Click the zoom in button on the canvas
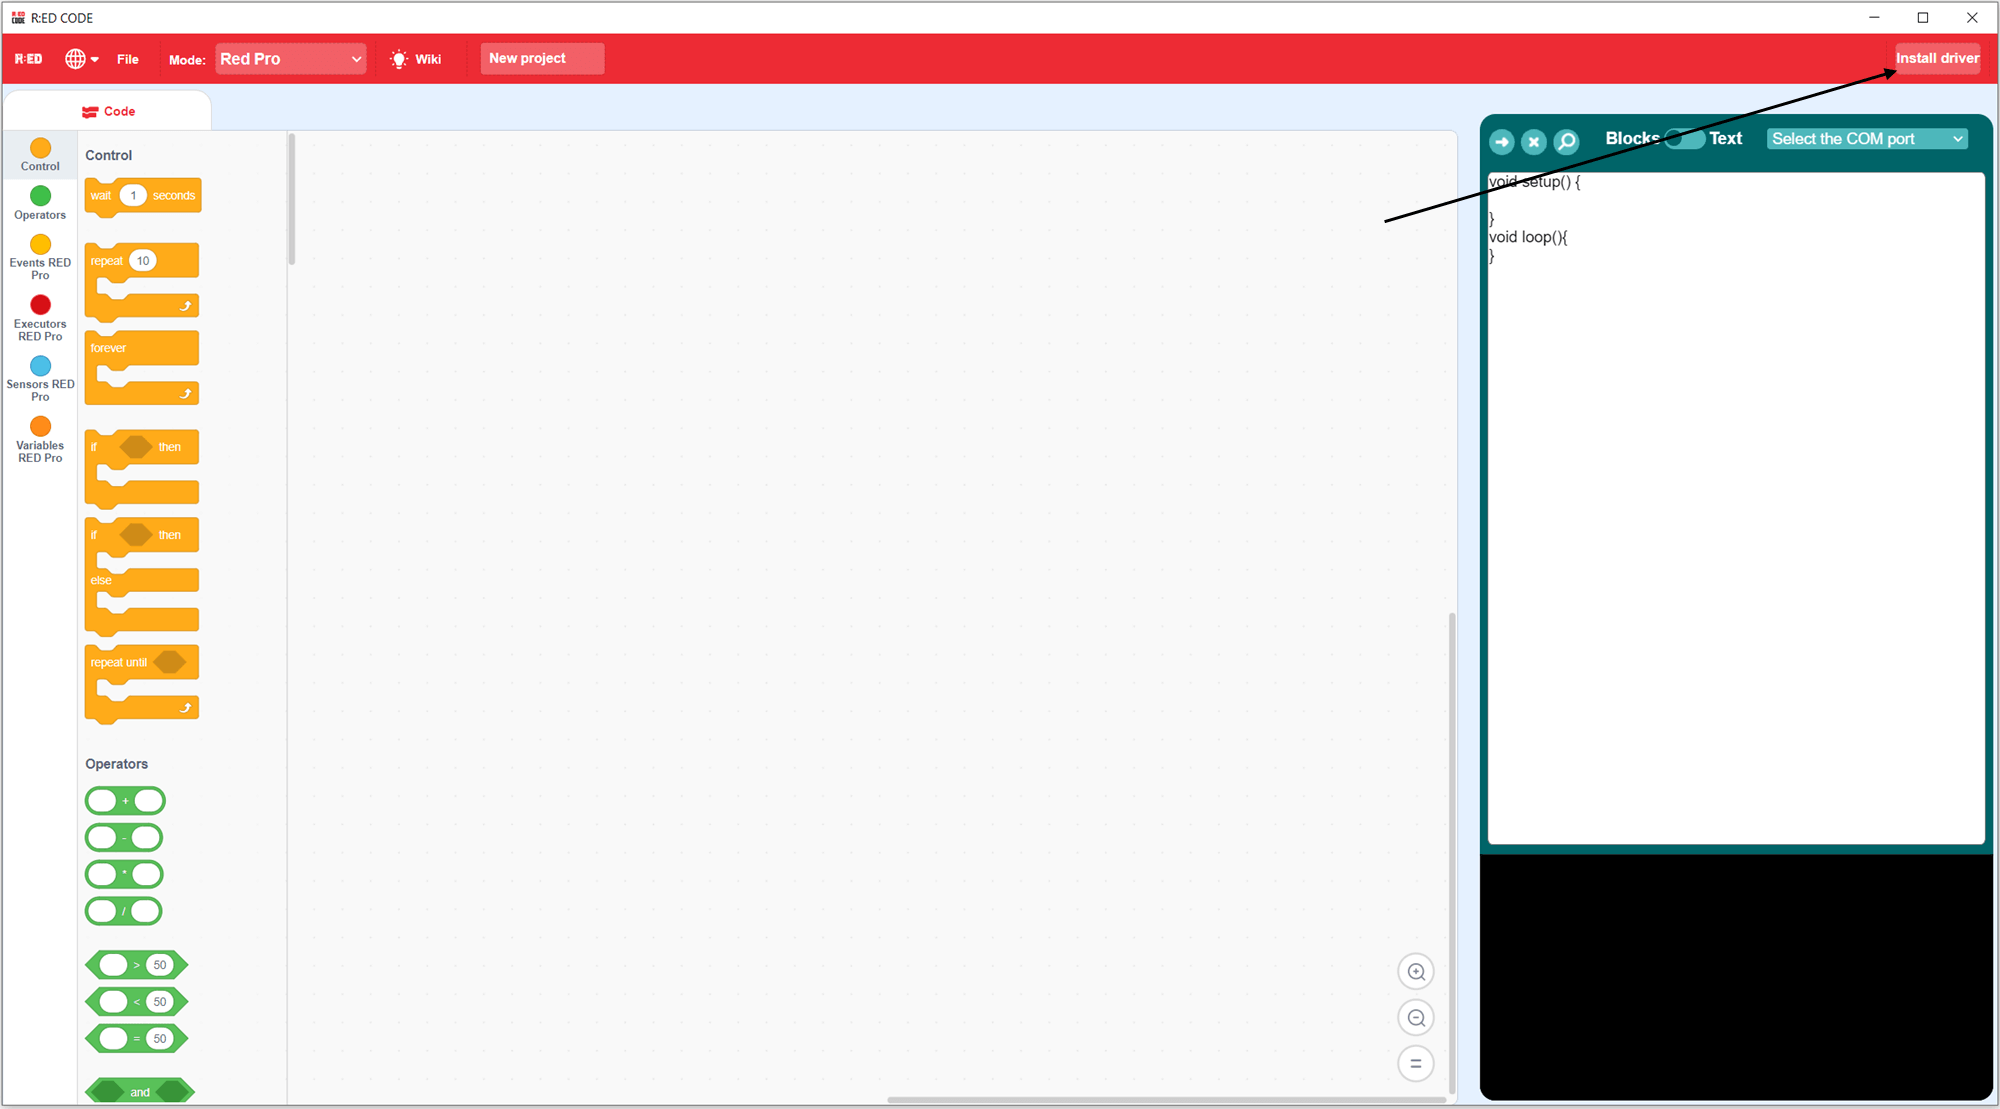The width and height of the screenshot is (2000, 1109). (1416, 971)
